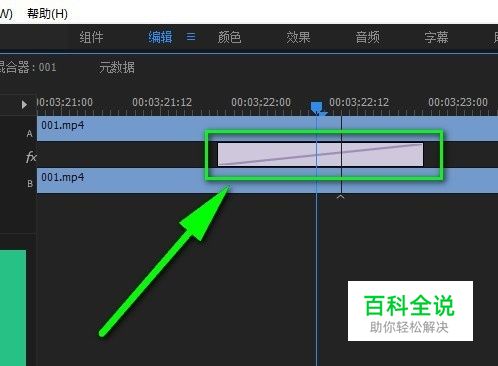Select the 编辑 workspace tab
The width and height of the screenshot is (498, 366).
pos(160,37)
